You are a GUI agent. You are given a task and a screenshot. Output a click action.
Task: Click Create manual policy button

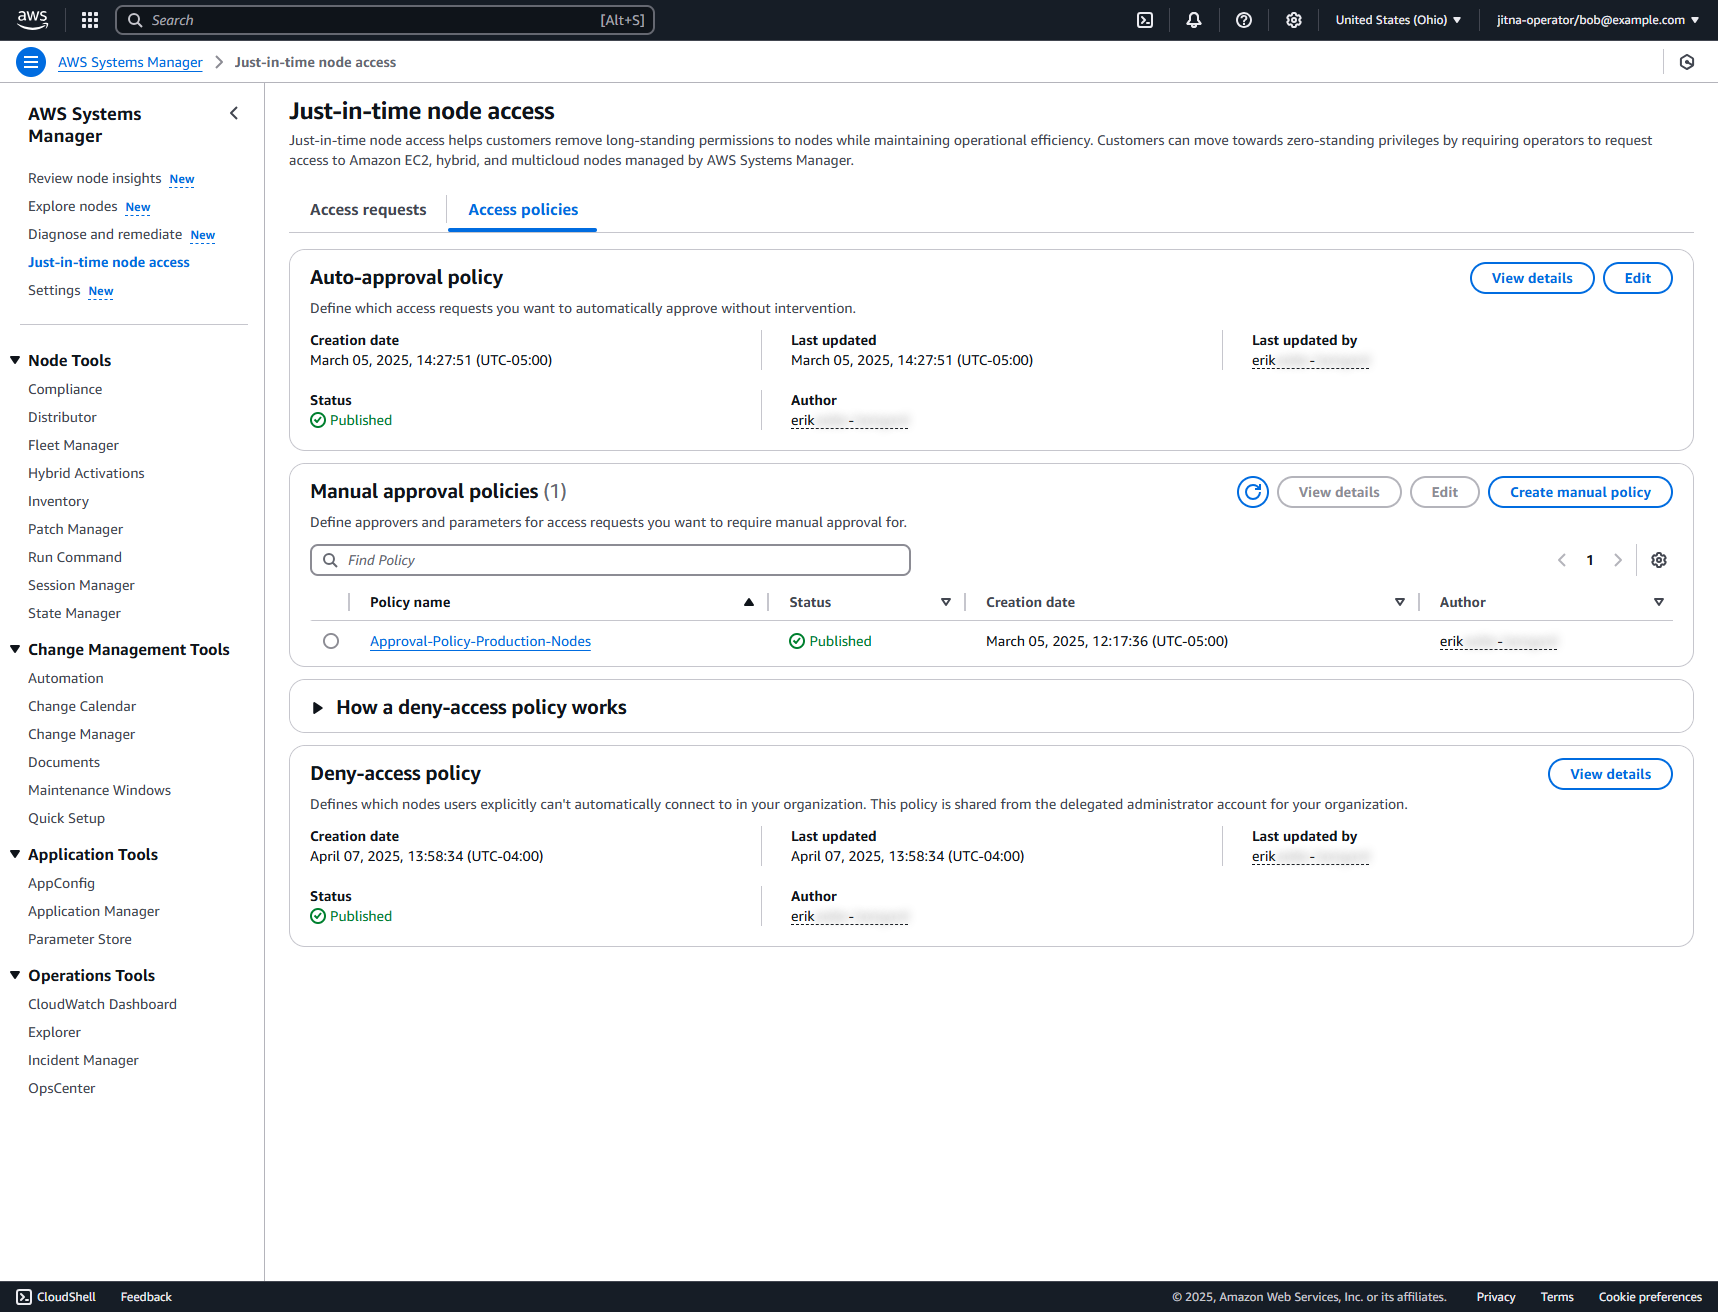click(1580, 492)
